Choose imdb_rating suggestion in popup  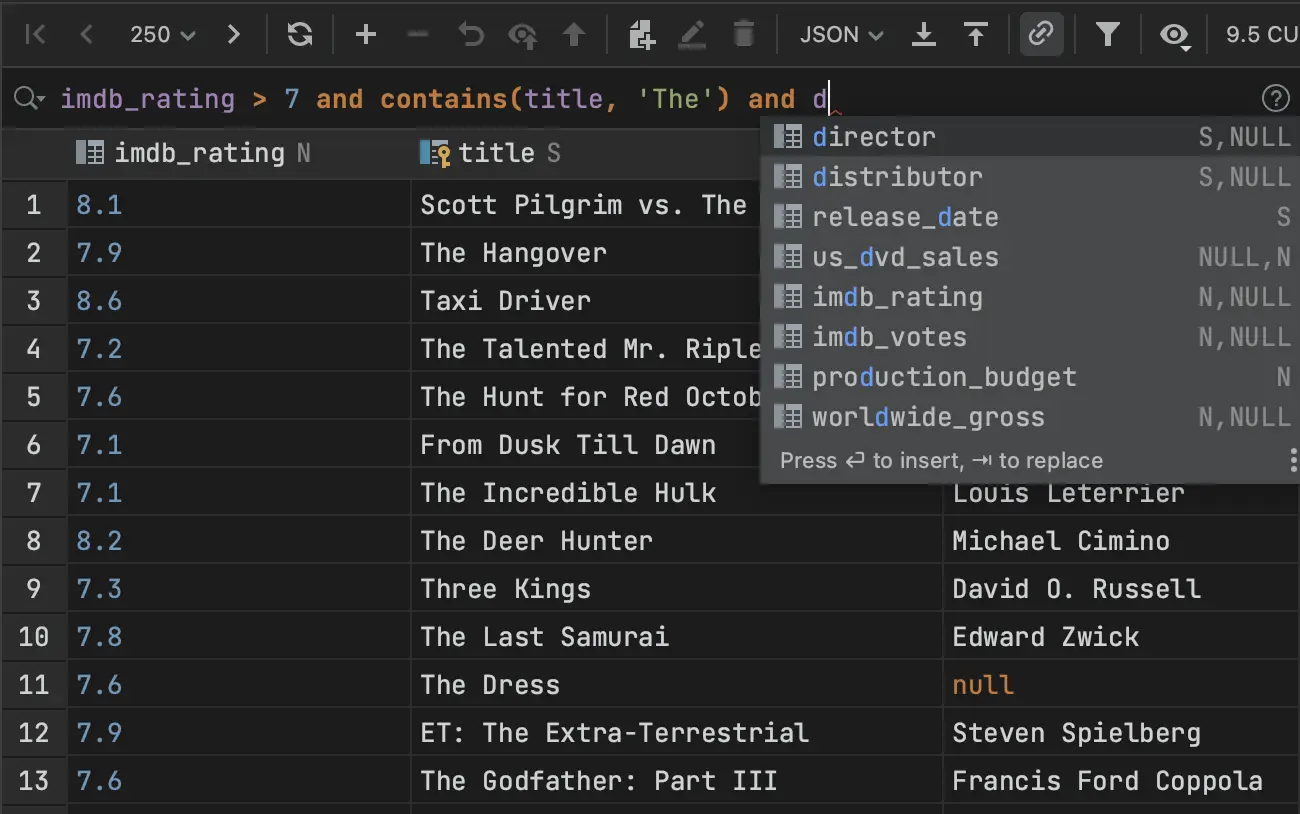1030,297
